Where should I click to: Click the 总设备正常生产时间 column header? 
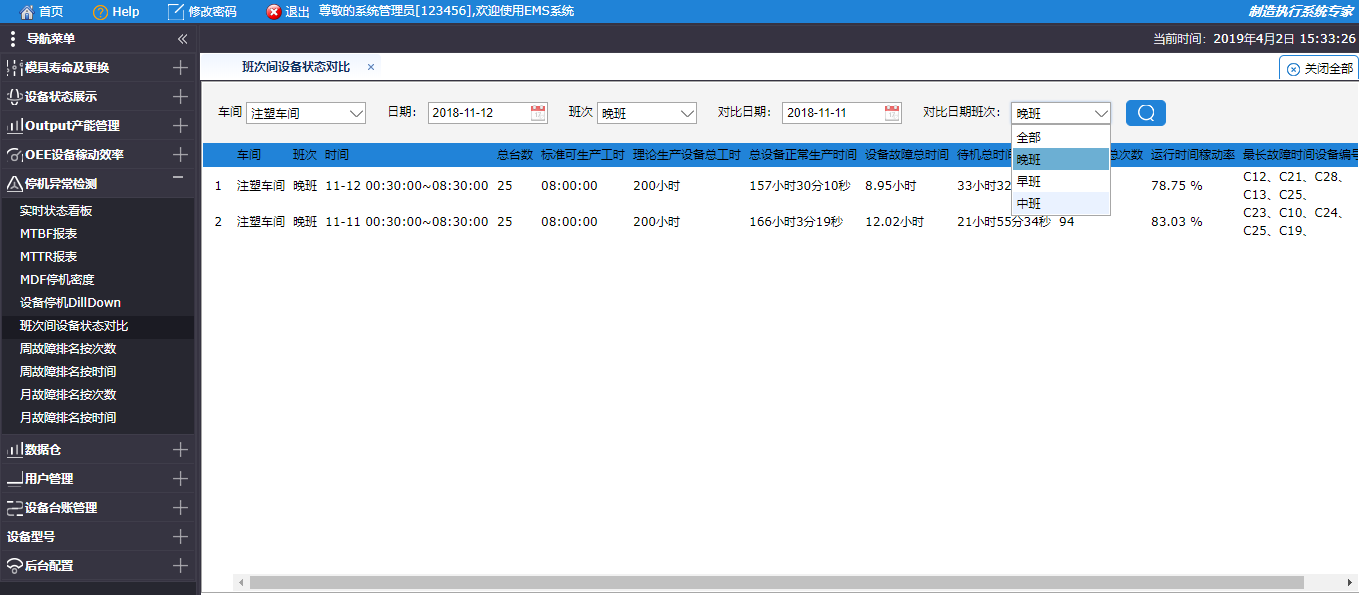[803, 155]
